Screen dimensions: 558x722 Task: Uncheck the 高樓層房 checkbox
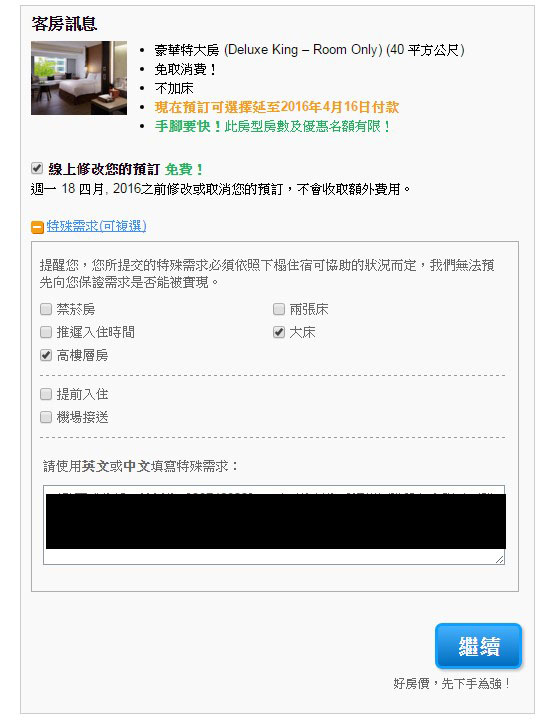point(46,355)
